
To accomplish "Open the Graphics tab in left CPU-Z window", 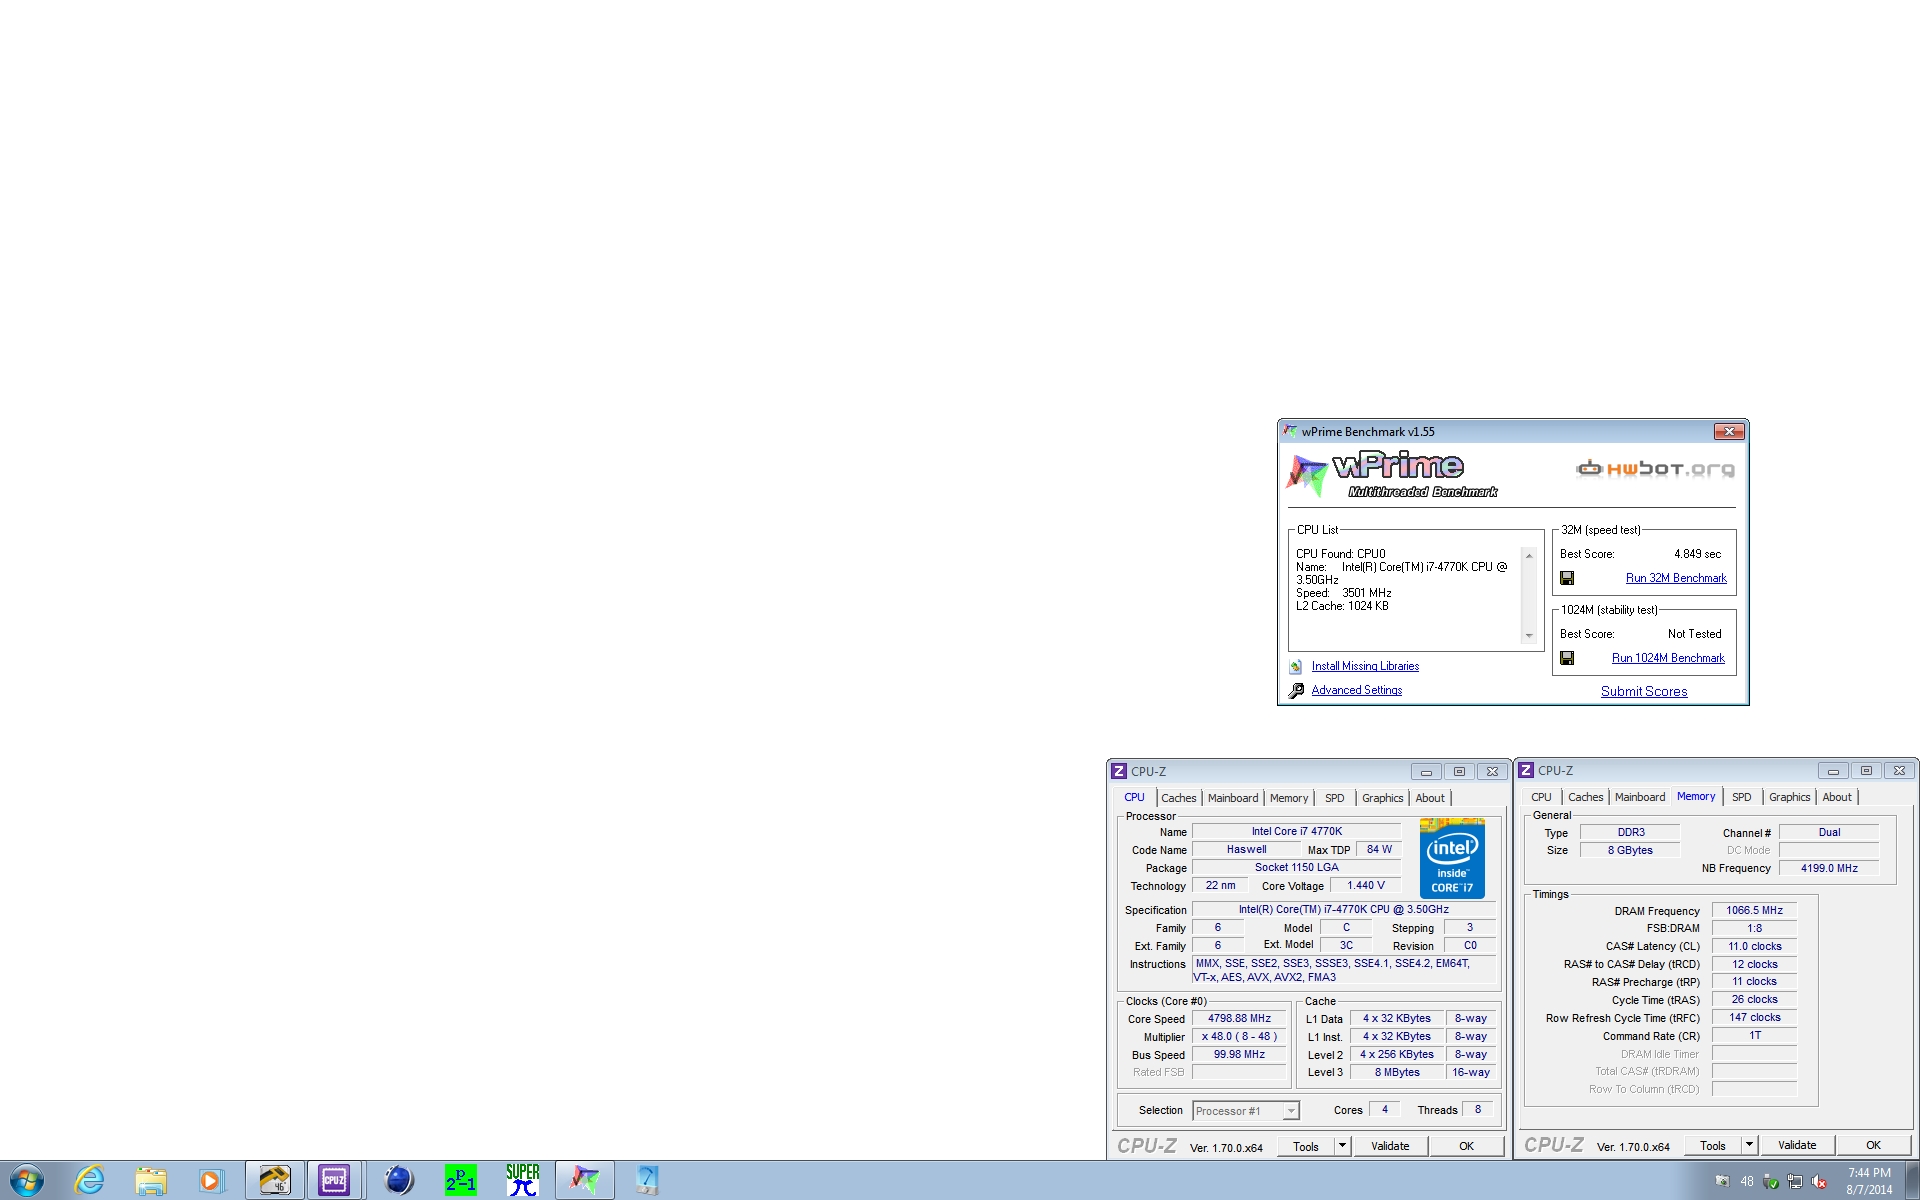I will click(1383, 798).
